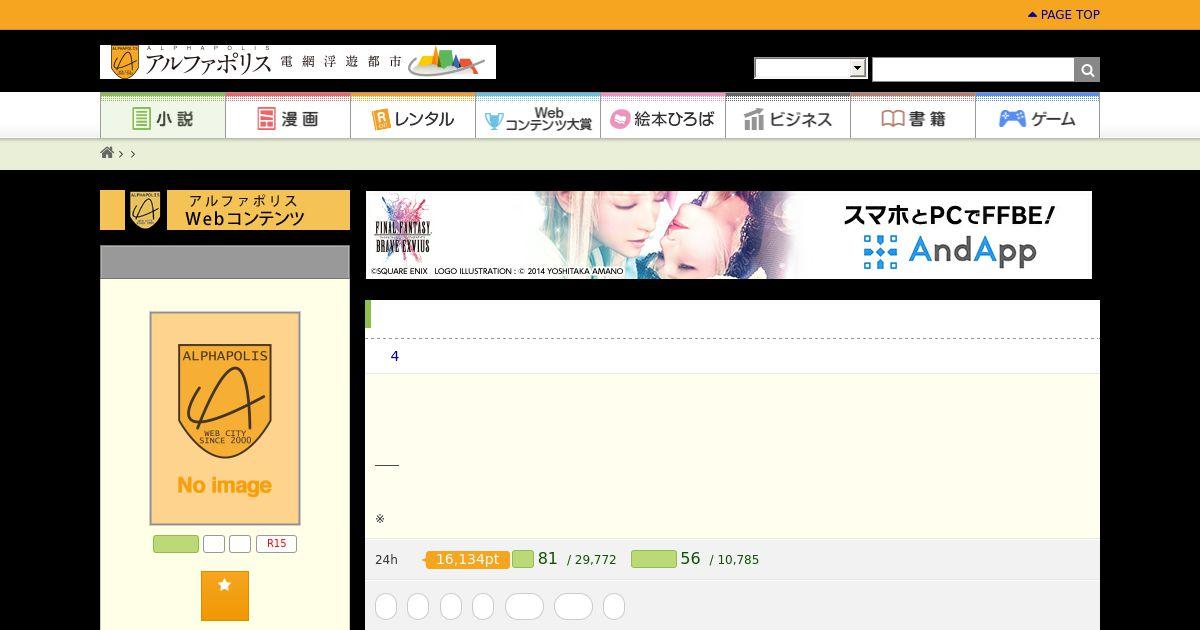The image size is (1200, 630).
Task: Focus the header search text field
Action: pos(973,69)
